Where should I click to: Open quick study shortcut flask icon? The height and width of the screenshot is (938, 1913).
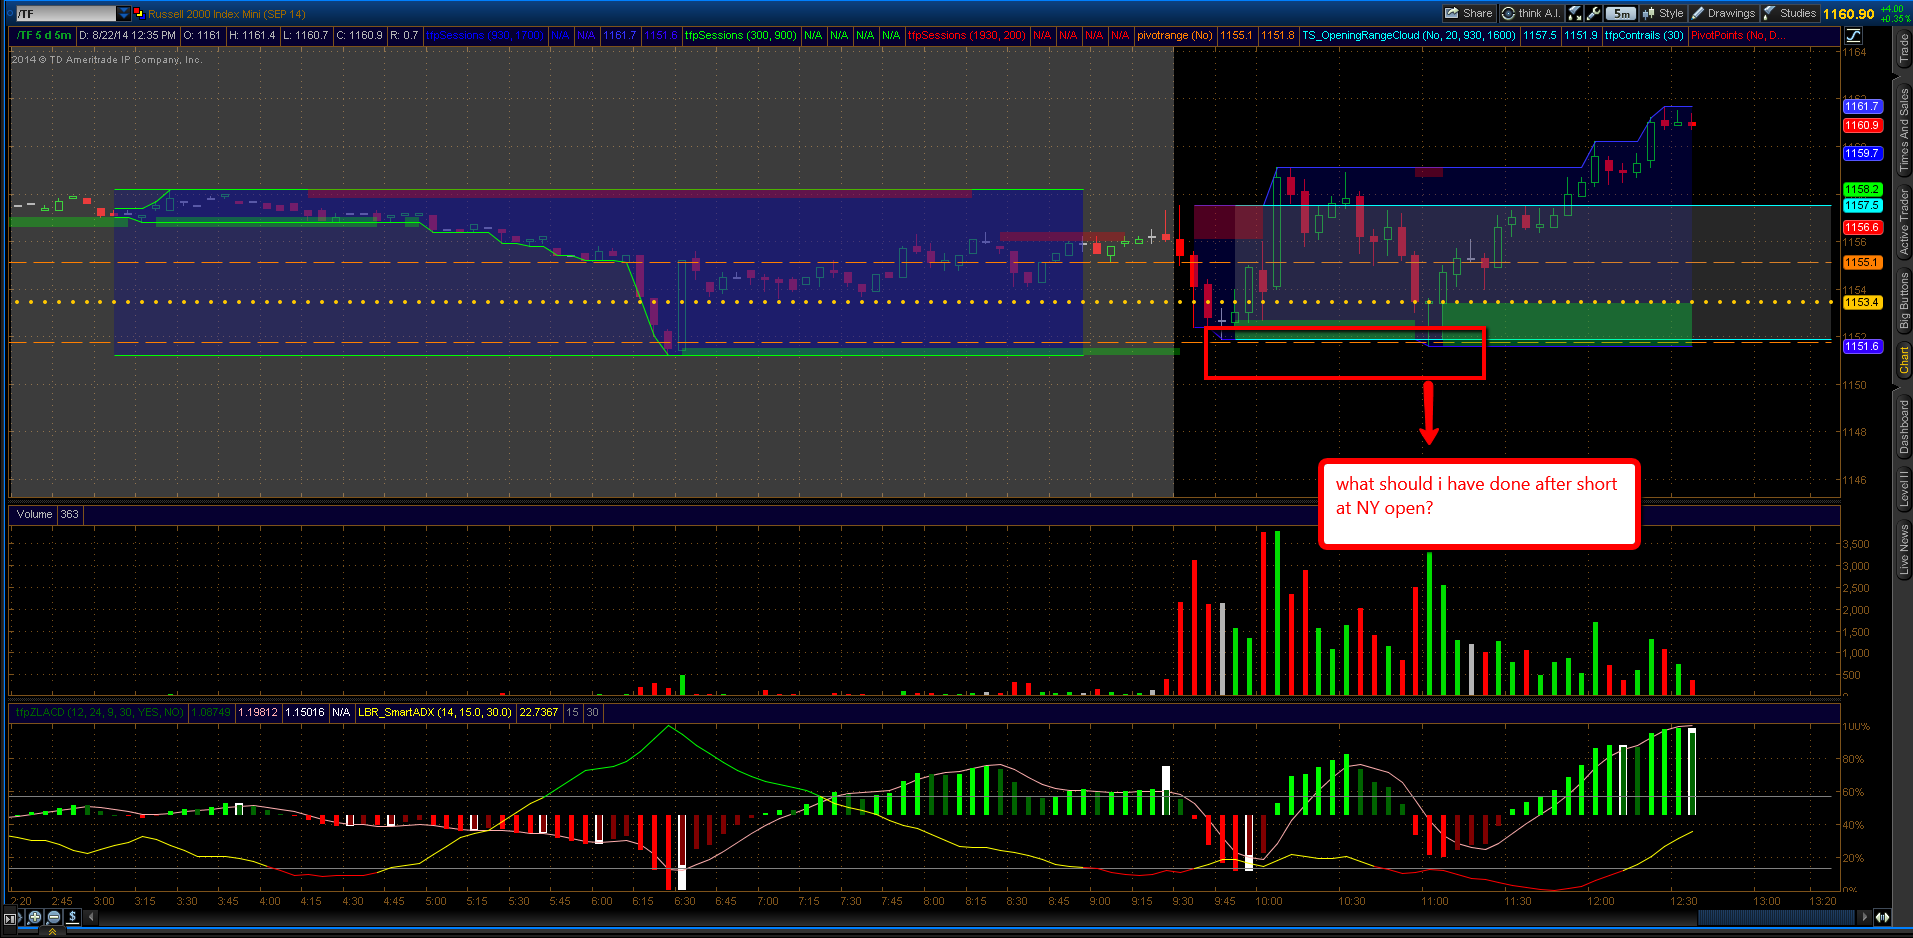(1575, 13)
